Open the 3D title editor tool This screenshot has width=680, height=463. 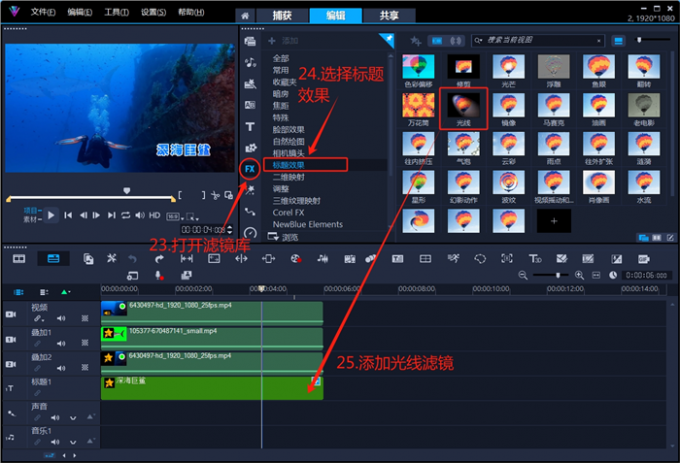pyautogui.click(x=535, y=259)
